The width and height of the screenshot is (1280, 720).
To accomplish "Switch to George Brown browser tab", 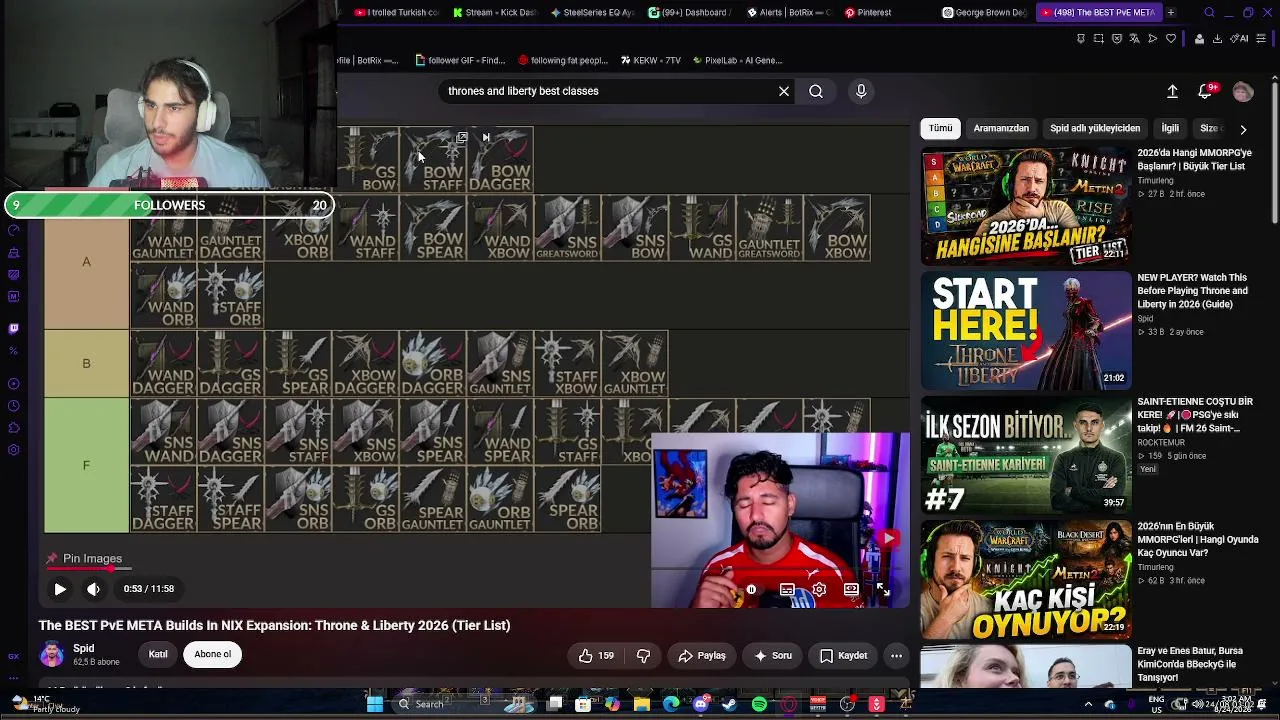I will coord(984,13).
